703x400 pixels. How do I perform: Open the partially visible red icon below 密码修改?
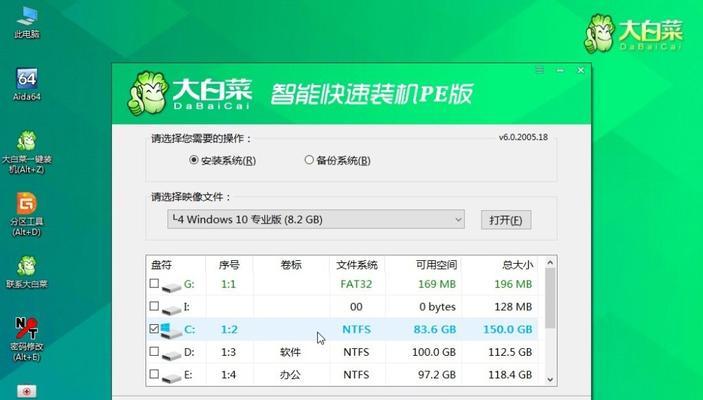pos(27,391)
